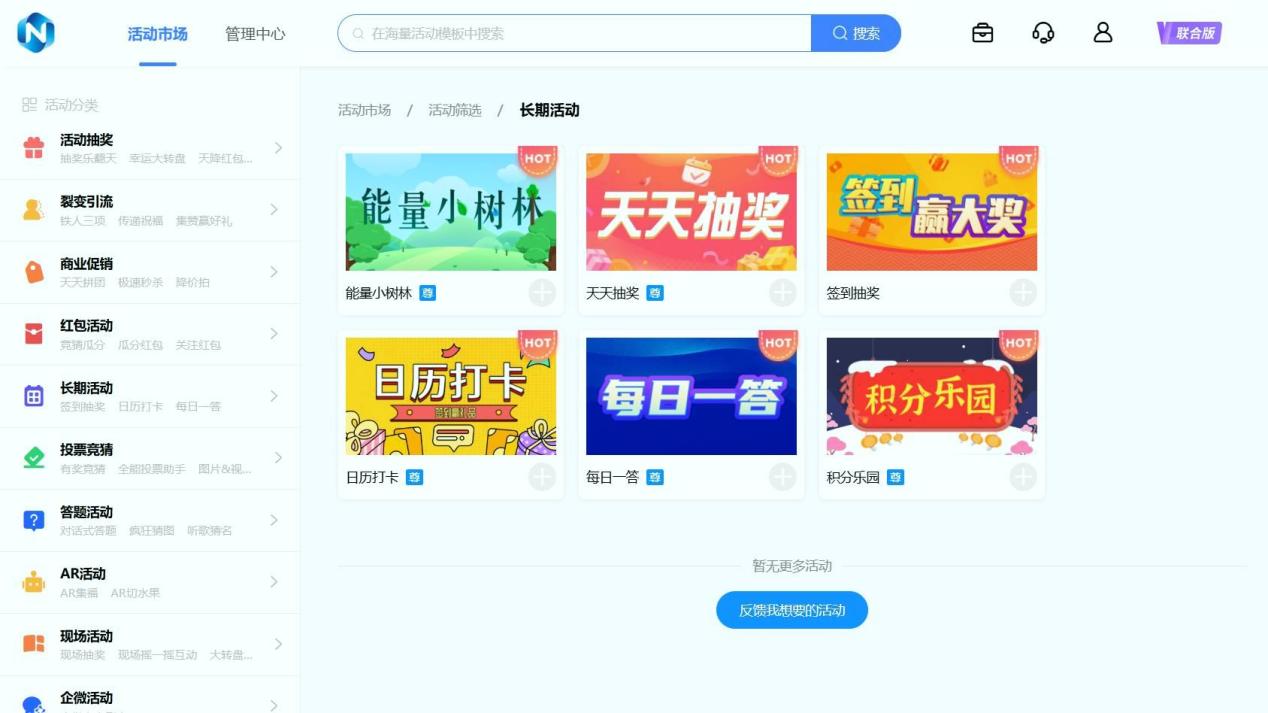Click the gift icon for 活动抽奖
The image size is (1268, 713).
34,148
